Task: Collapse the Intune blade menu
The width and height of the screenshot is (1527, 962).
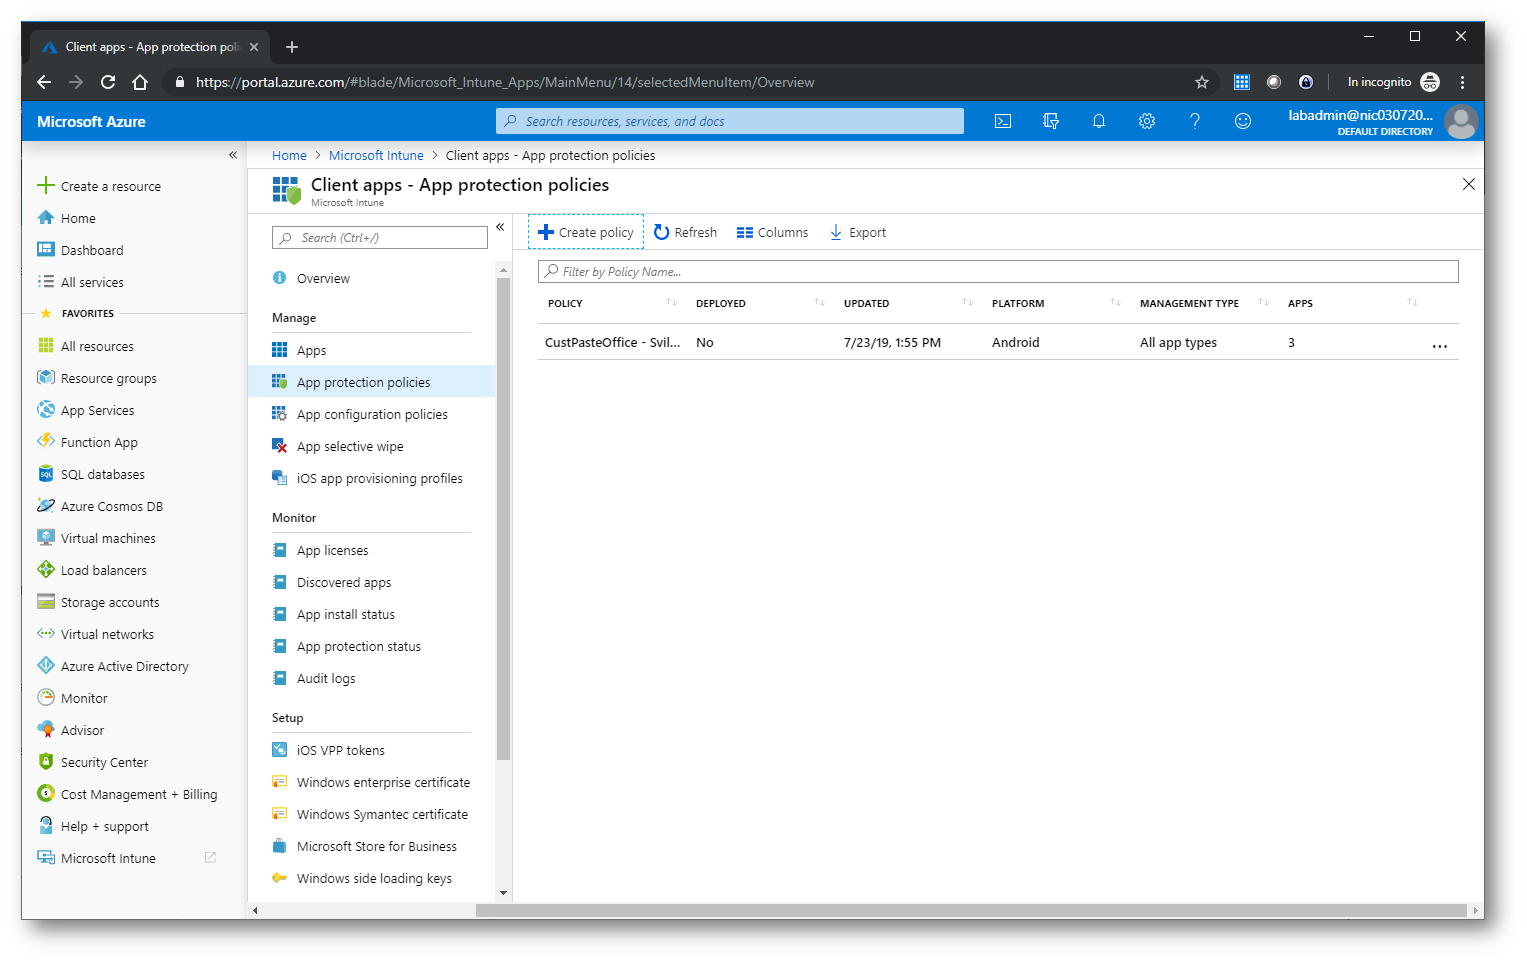Action: click(500, 227)
